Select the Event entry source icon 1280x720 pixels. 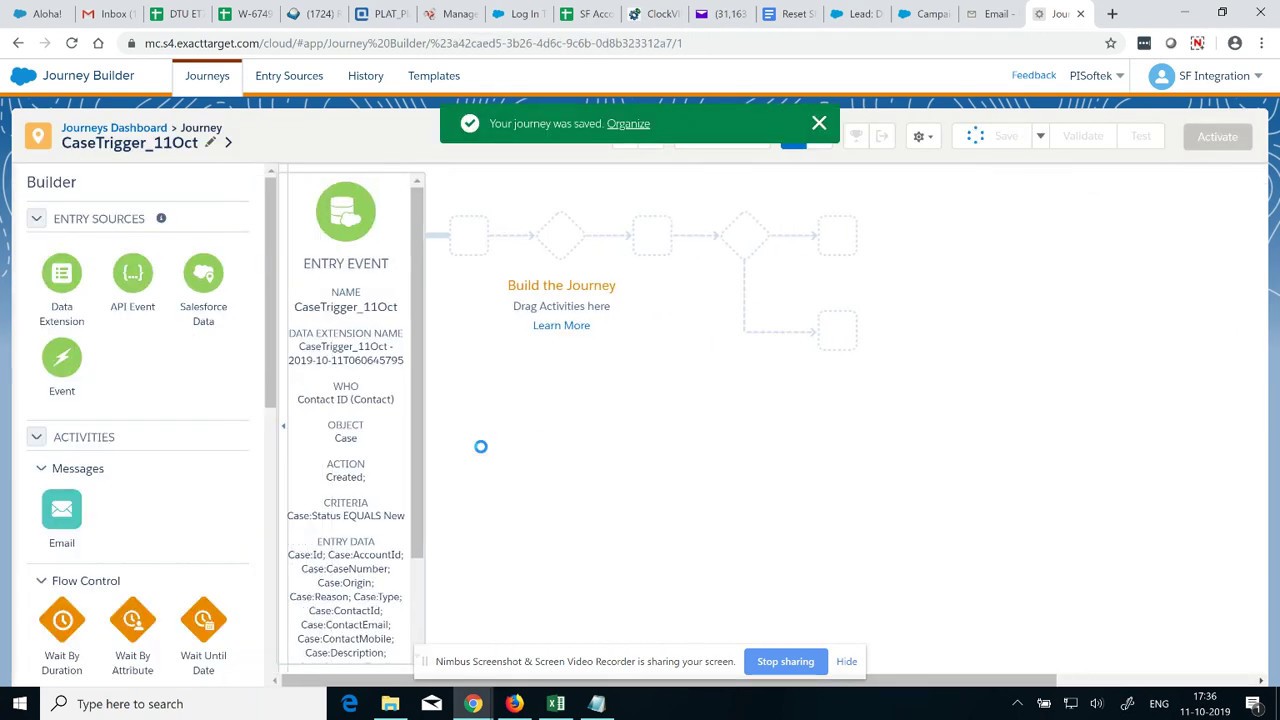click(x=62, y=358)
